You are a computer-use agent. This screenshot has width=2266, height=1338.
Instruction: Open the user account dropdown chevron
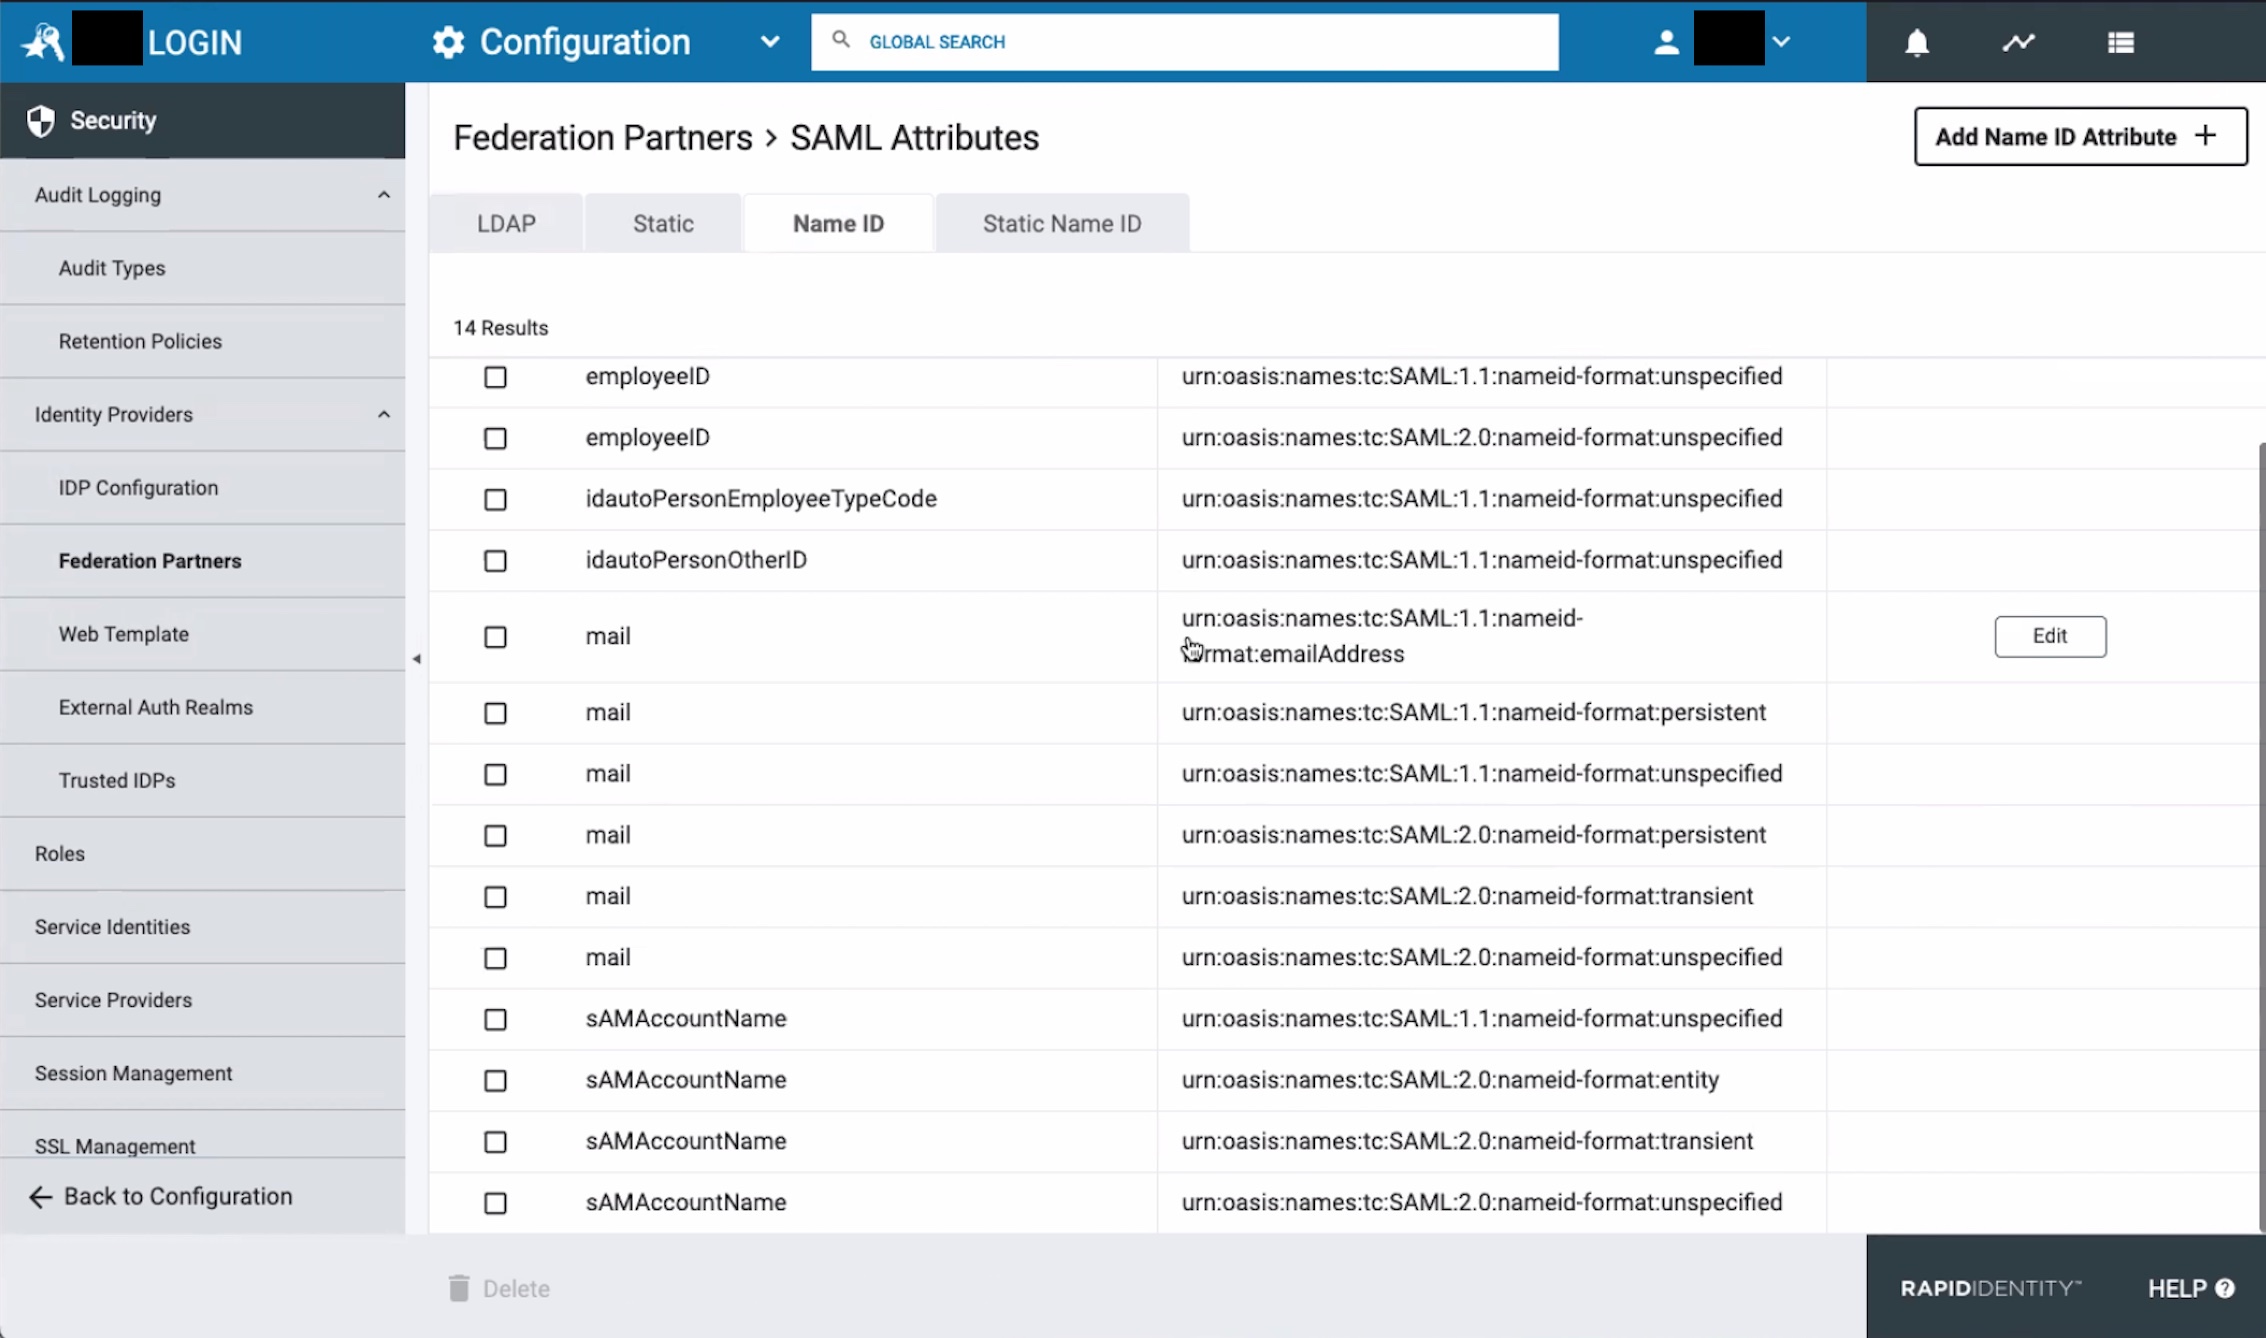pyautogui.click(x=1784, y=42)
